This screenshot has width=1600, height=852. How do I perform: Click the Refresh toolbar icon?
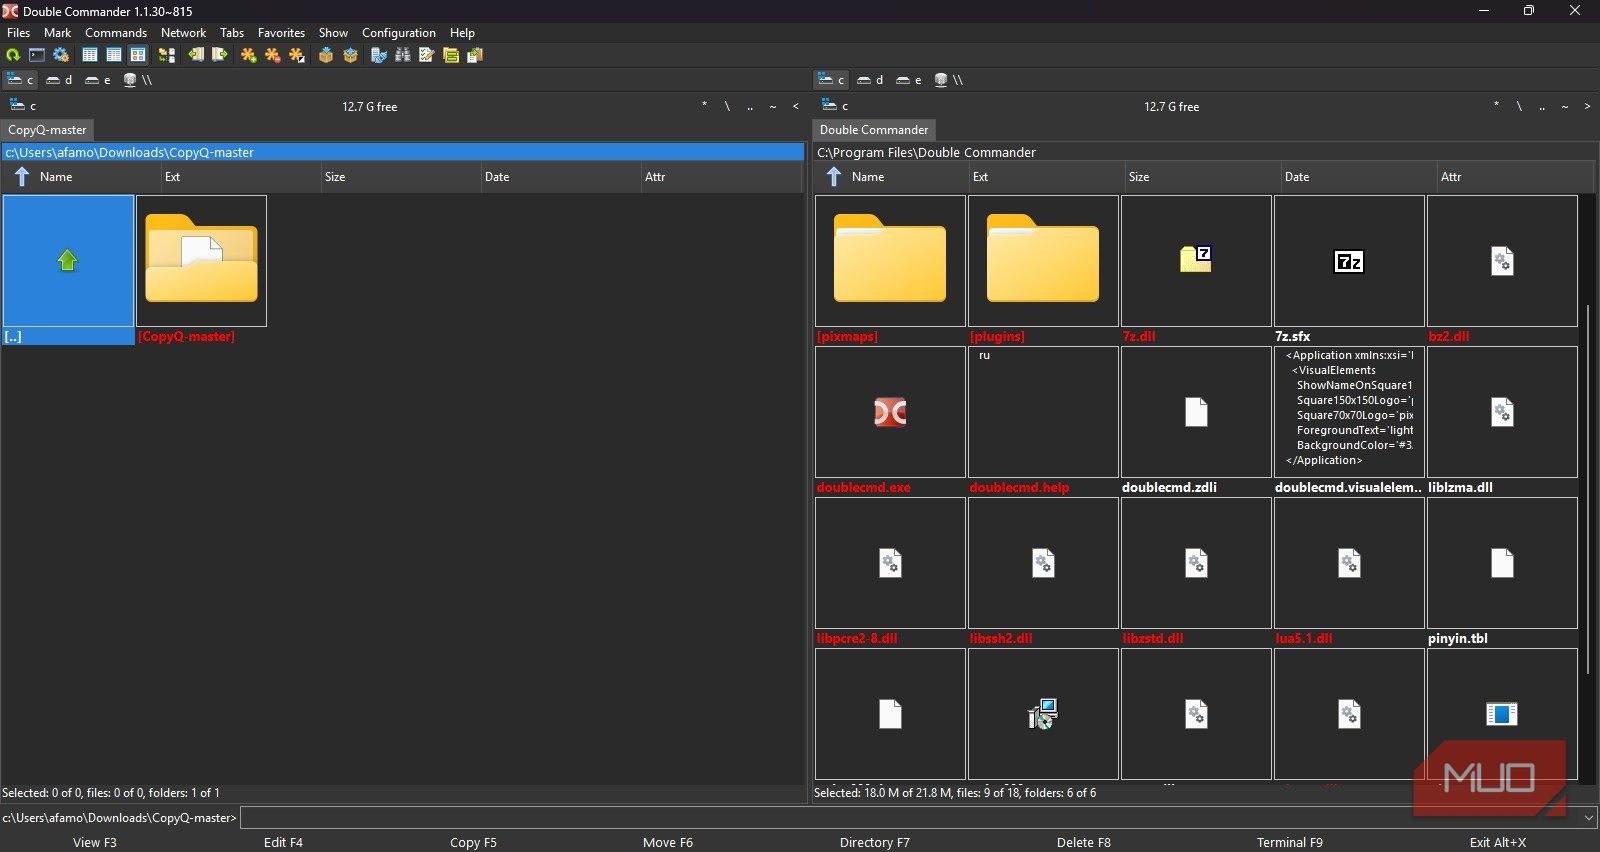tap(13, 55)
